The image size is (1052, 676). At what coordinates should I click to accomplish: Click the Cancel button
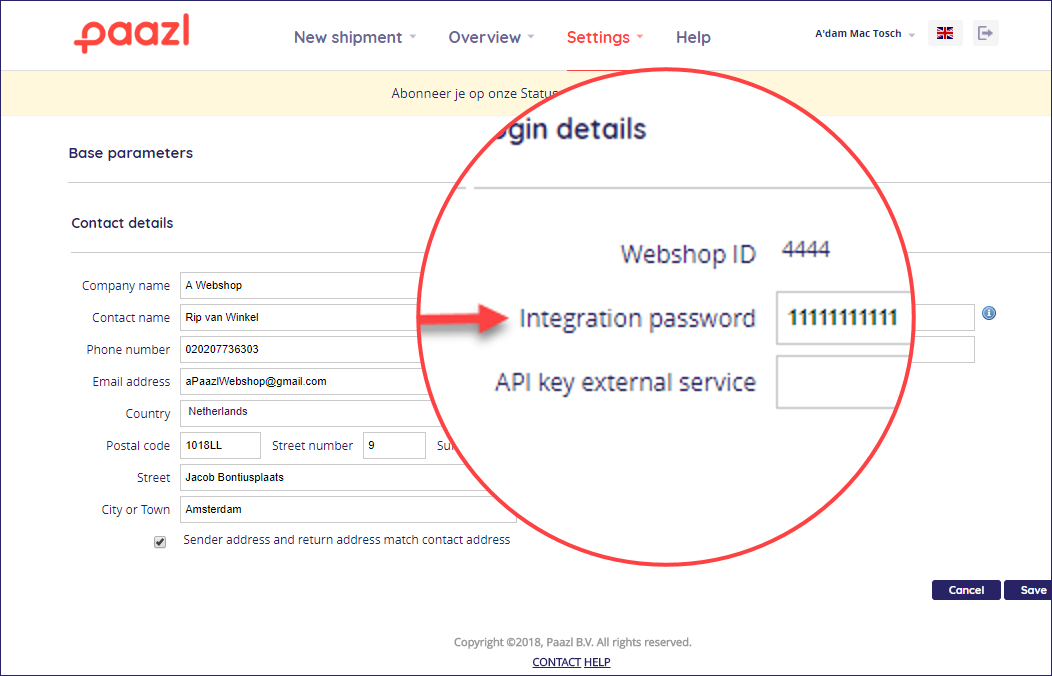[x=966, y=590]
